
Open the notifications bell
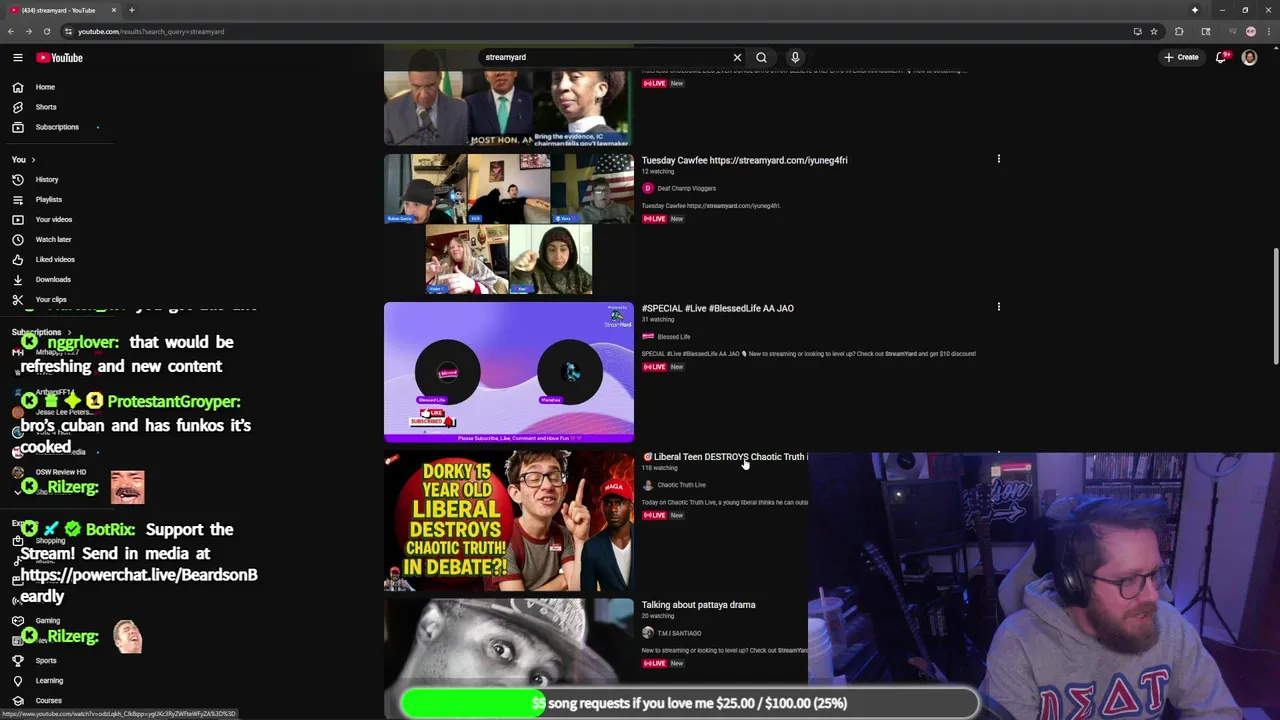tap(1221, 57)
